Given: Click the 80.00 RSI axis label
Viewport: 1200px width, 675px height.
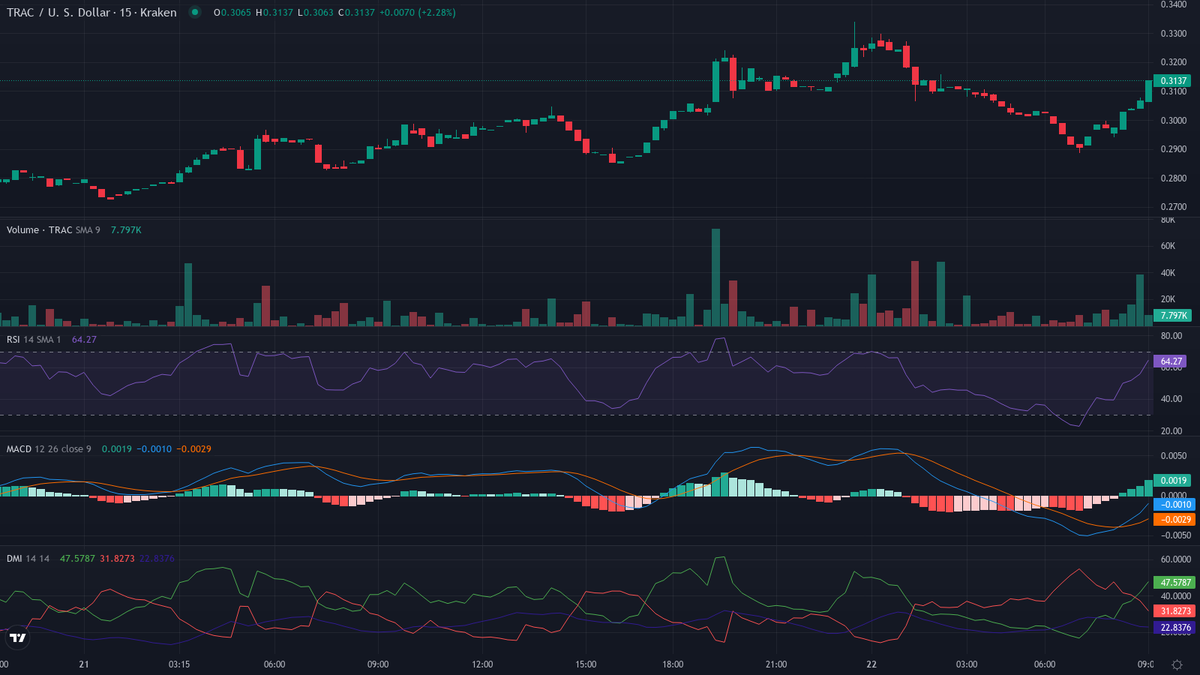Looking at the screenshot, I should 1170,336.
